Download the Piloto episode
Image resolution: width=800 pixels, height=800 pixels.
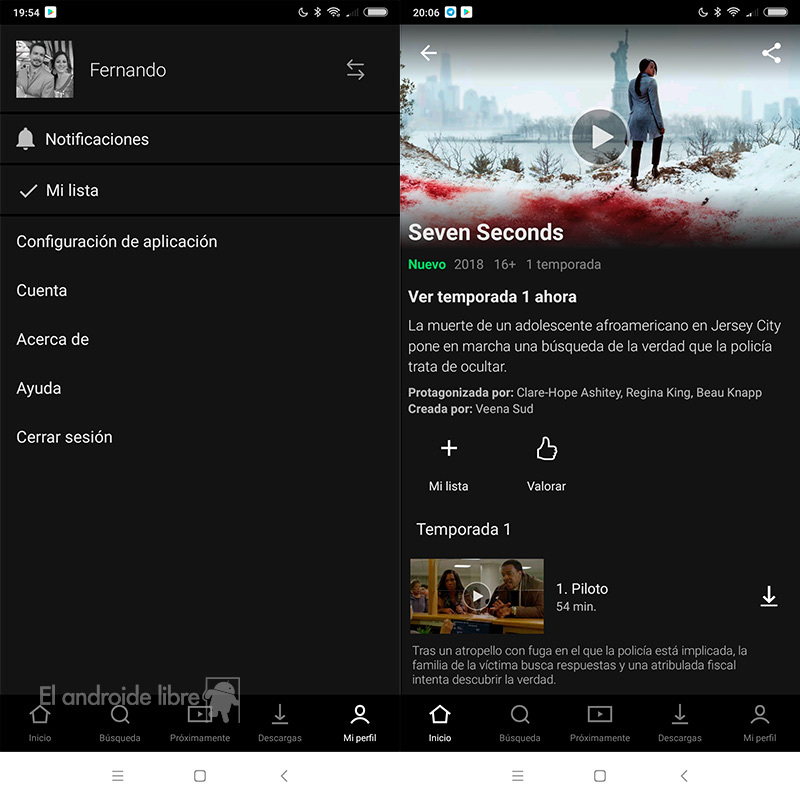tap(769, 596)
